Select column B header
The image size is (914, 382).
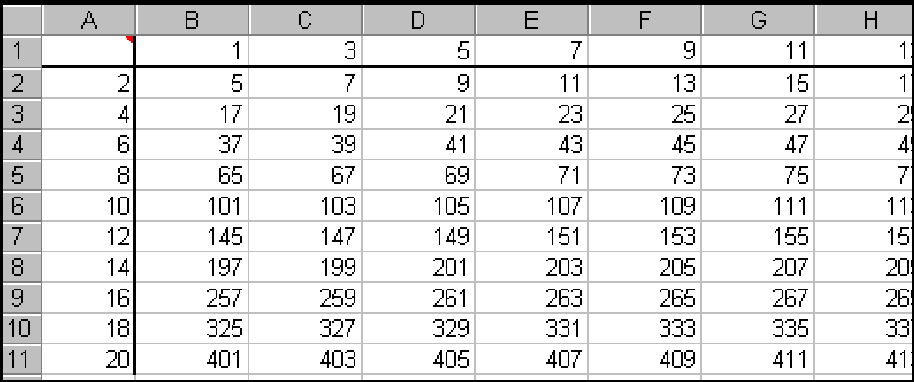click(192, 21)
